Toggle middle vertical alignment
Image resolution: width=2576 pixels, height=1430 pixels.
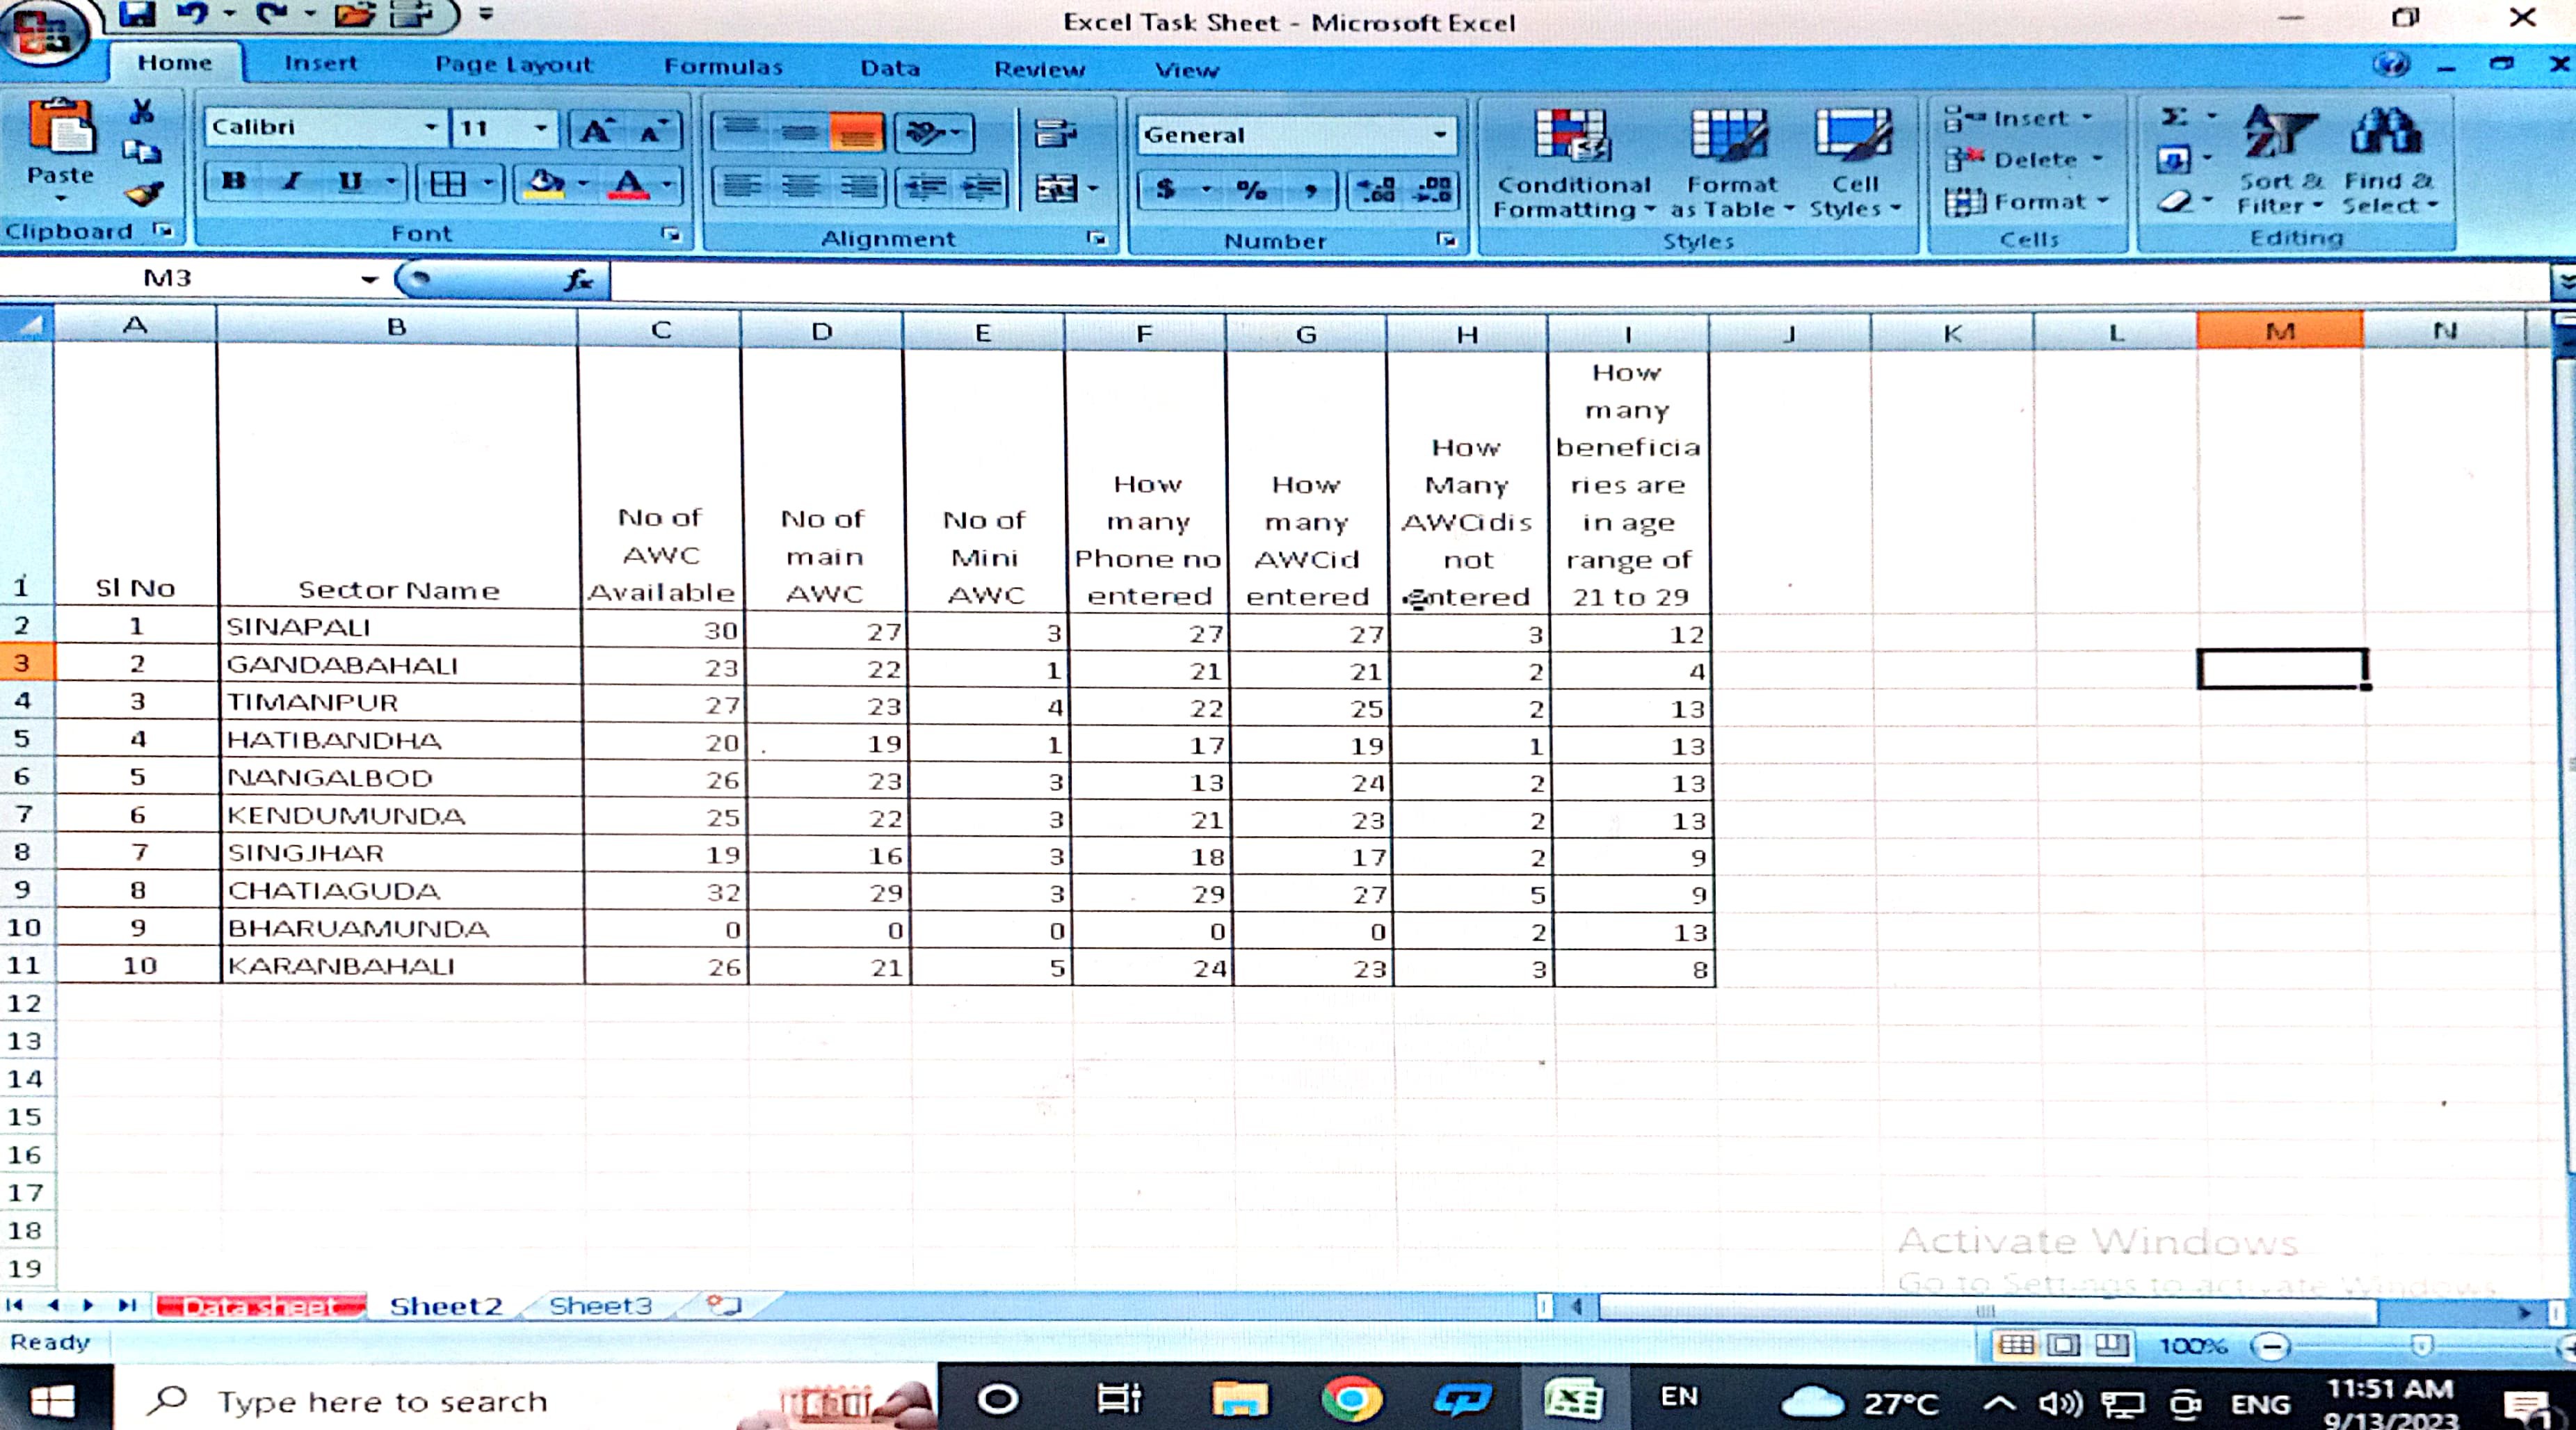[x=799, y=133]
